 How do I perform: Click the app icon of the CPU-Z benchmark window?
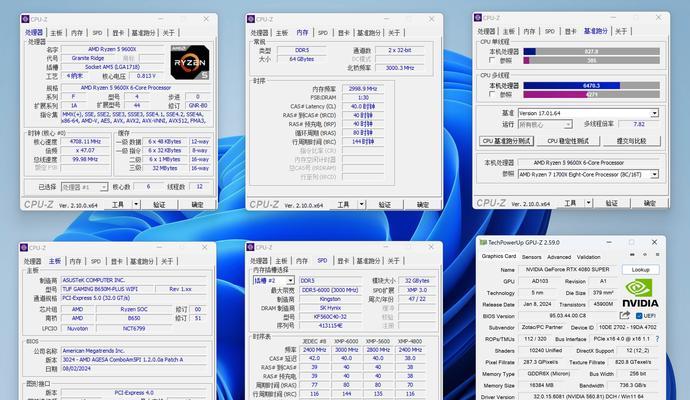[x=477, y=18]
